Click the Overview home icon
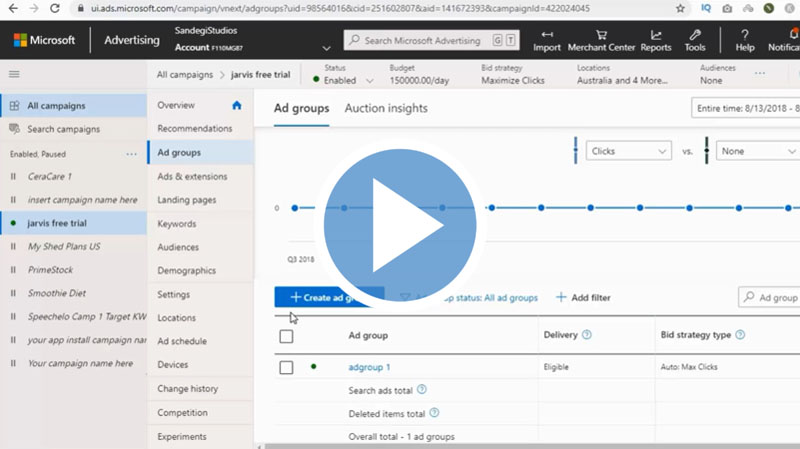This screenshot has width=800, height=449. point(237,105)
